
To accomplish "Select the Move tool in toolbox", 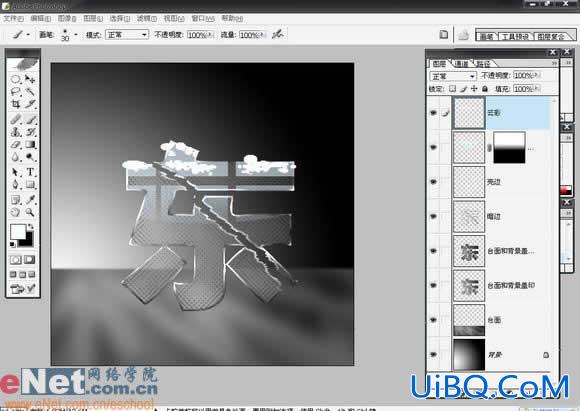I will coord(30,79).
